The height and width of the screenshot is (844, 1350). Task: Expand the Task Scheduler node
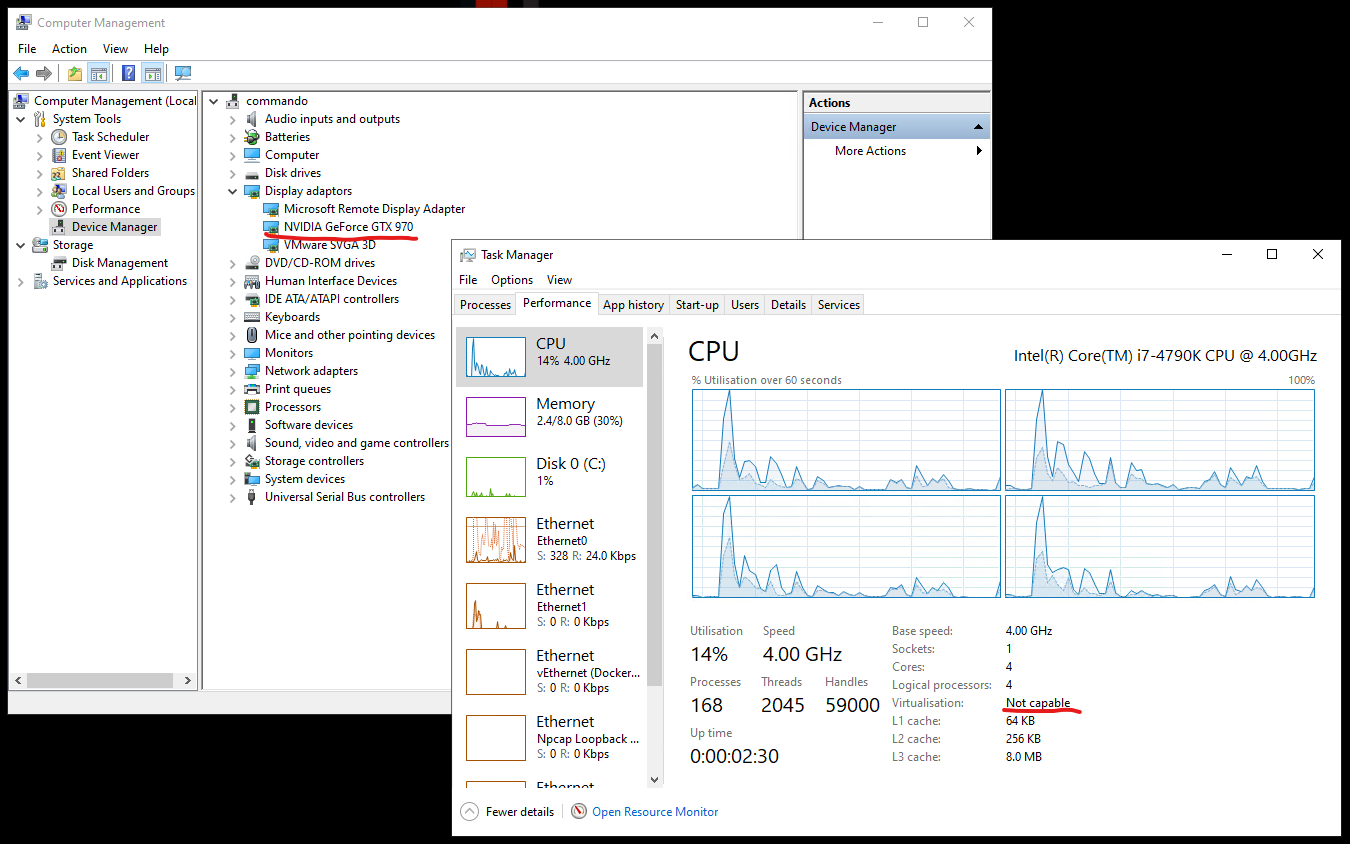40,137
